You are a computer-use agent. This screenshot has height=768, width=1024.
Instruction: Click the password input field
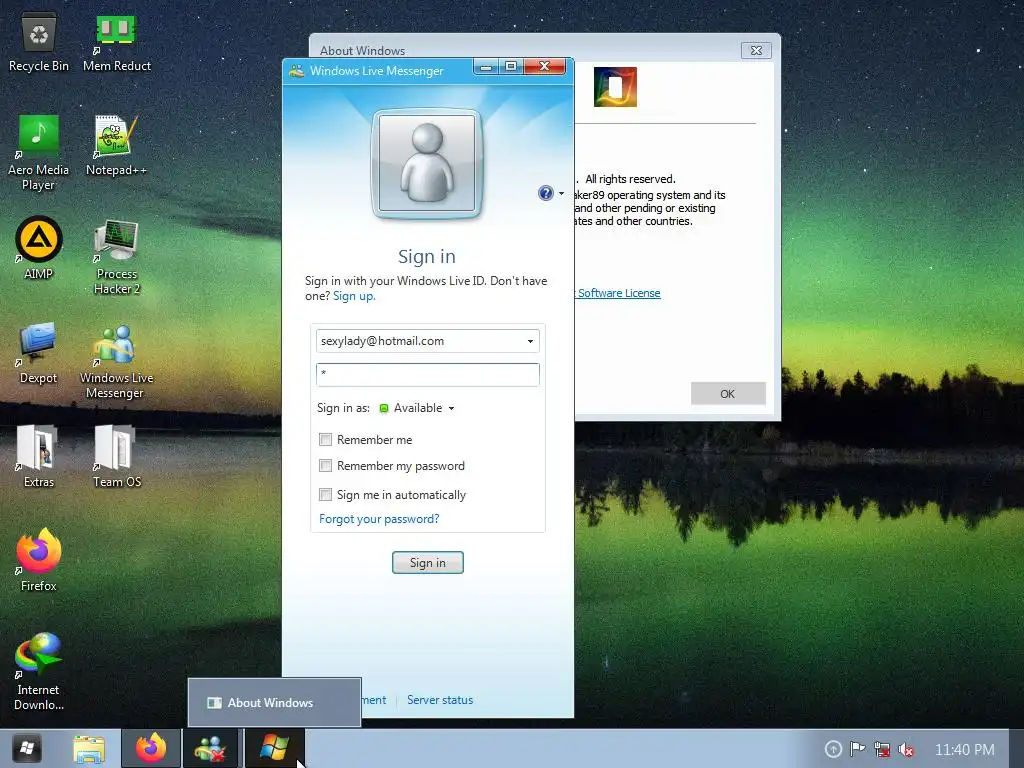(x=428, y=374)
